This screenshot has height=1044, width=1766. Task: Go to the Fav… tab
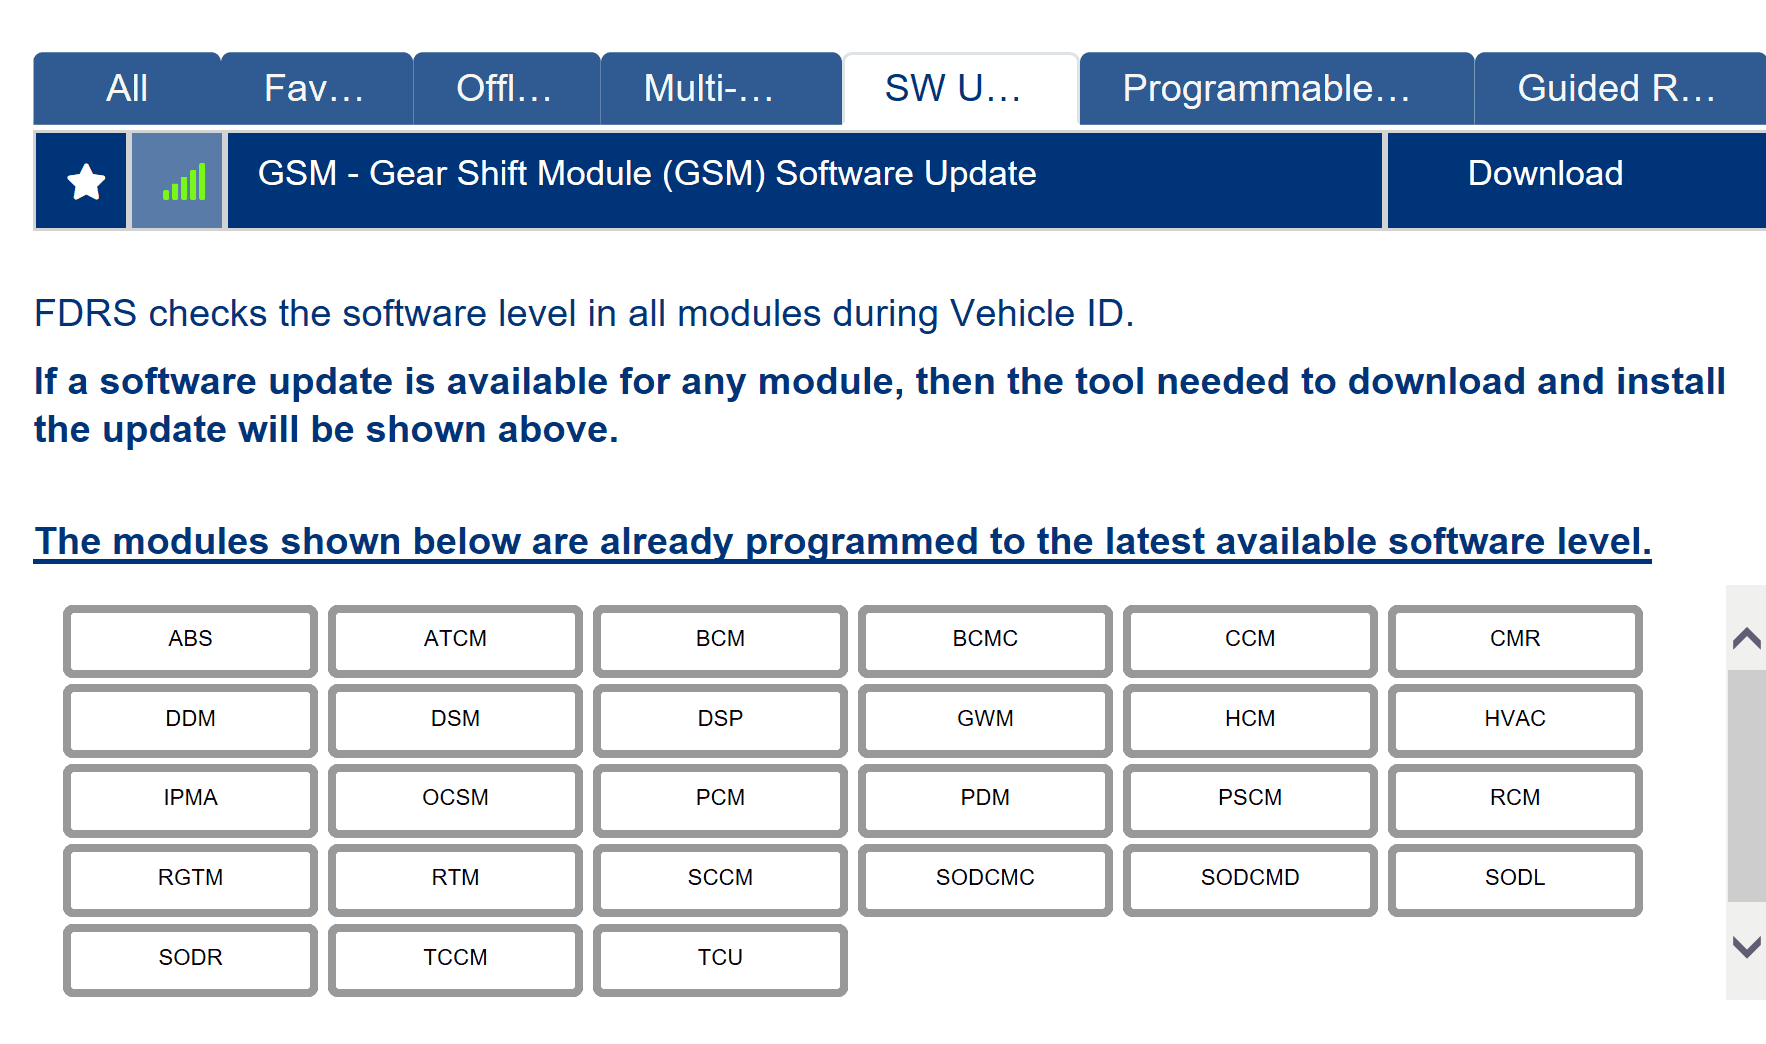pos(314,89)
